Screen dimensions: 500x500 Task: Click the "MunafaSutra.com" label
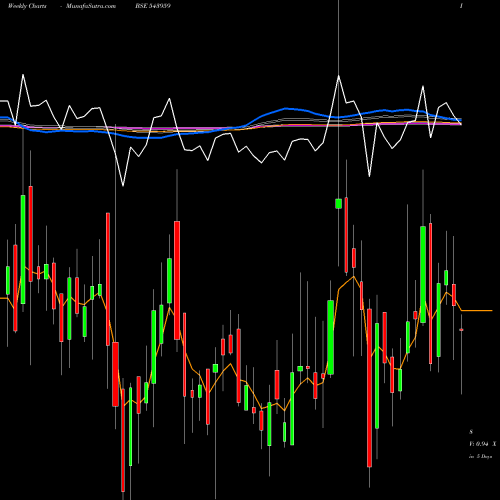[91, 6]
